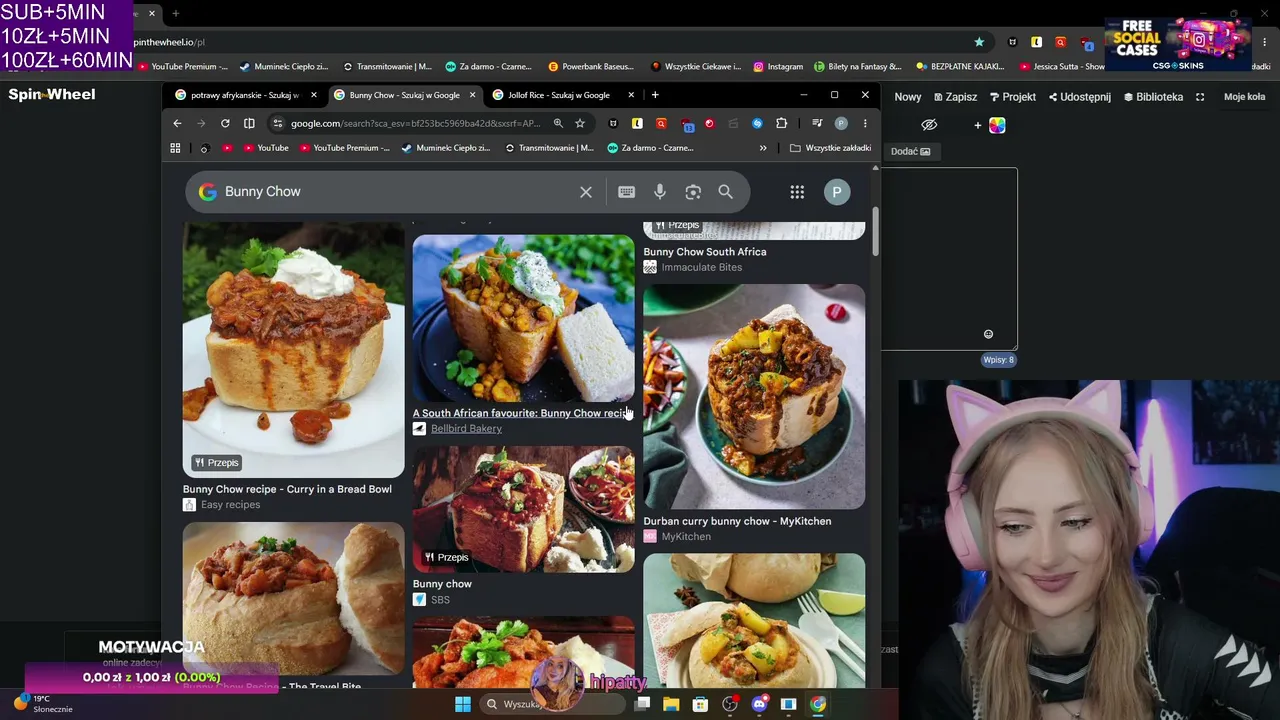The width and height of the screenshot is (1280, 720).
Task: Open the Wszystkie zakładki bookmarks folder
Action: point(830,148)
